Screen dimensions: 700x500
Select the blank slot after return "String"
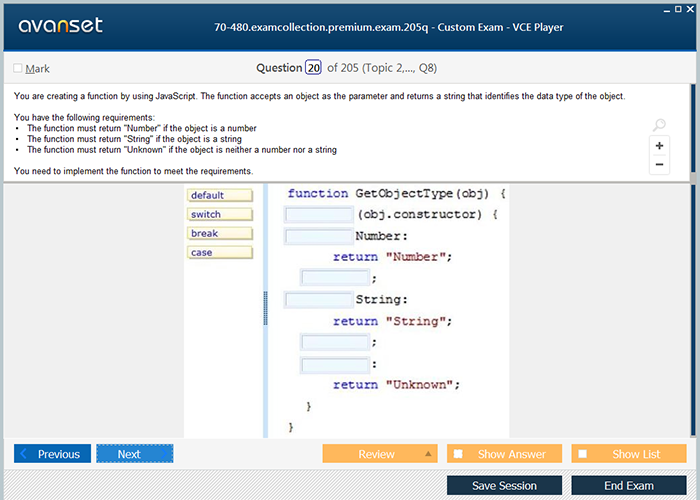coord(335,342)
